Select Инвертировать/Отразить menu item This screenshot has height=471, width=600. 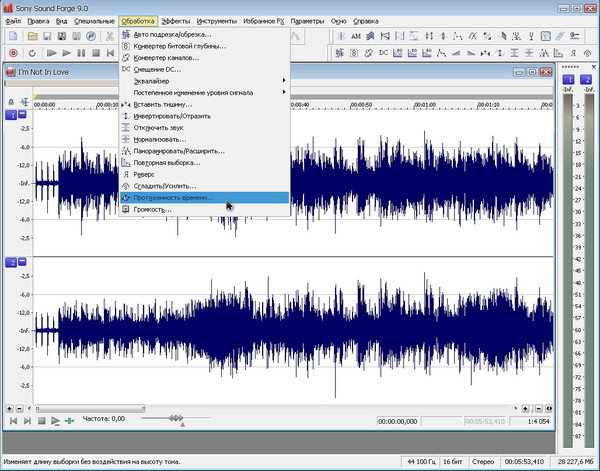(x=205, y=116)
